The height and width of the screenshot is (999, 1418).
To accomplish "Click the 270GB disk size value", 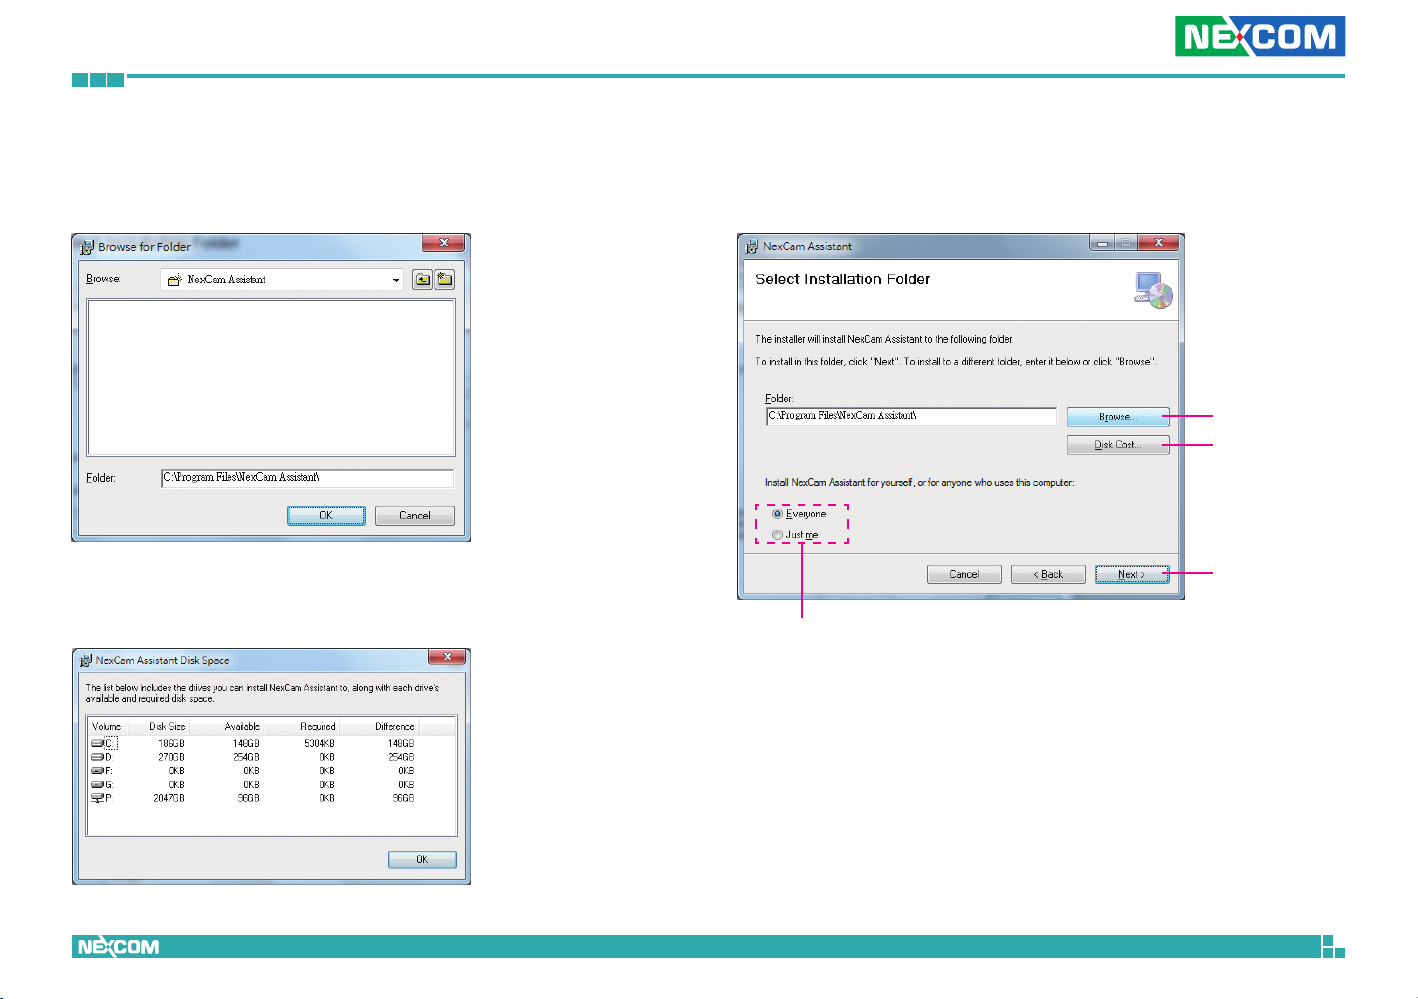I will coord(171,758).
